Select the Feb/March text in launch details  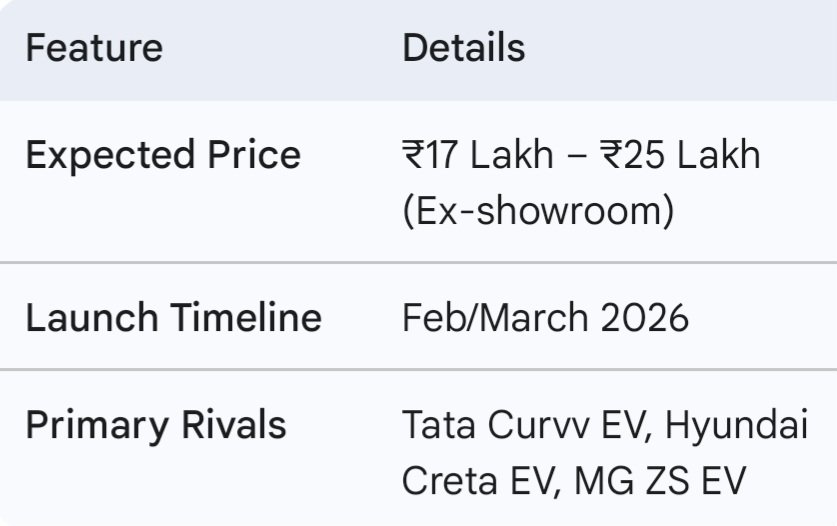coord(496,318)
